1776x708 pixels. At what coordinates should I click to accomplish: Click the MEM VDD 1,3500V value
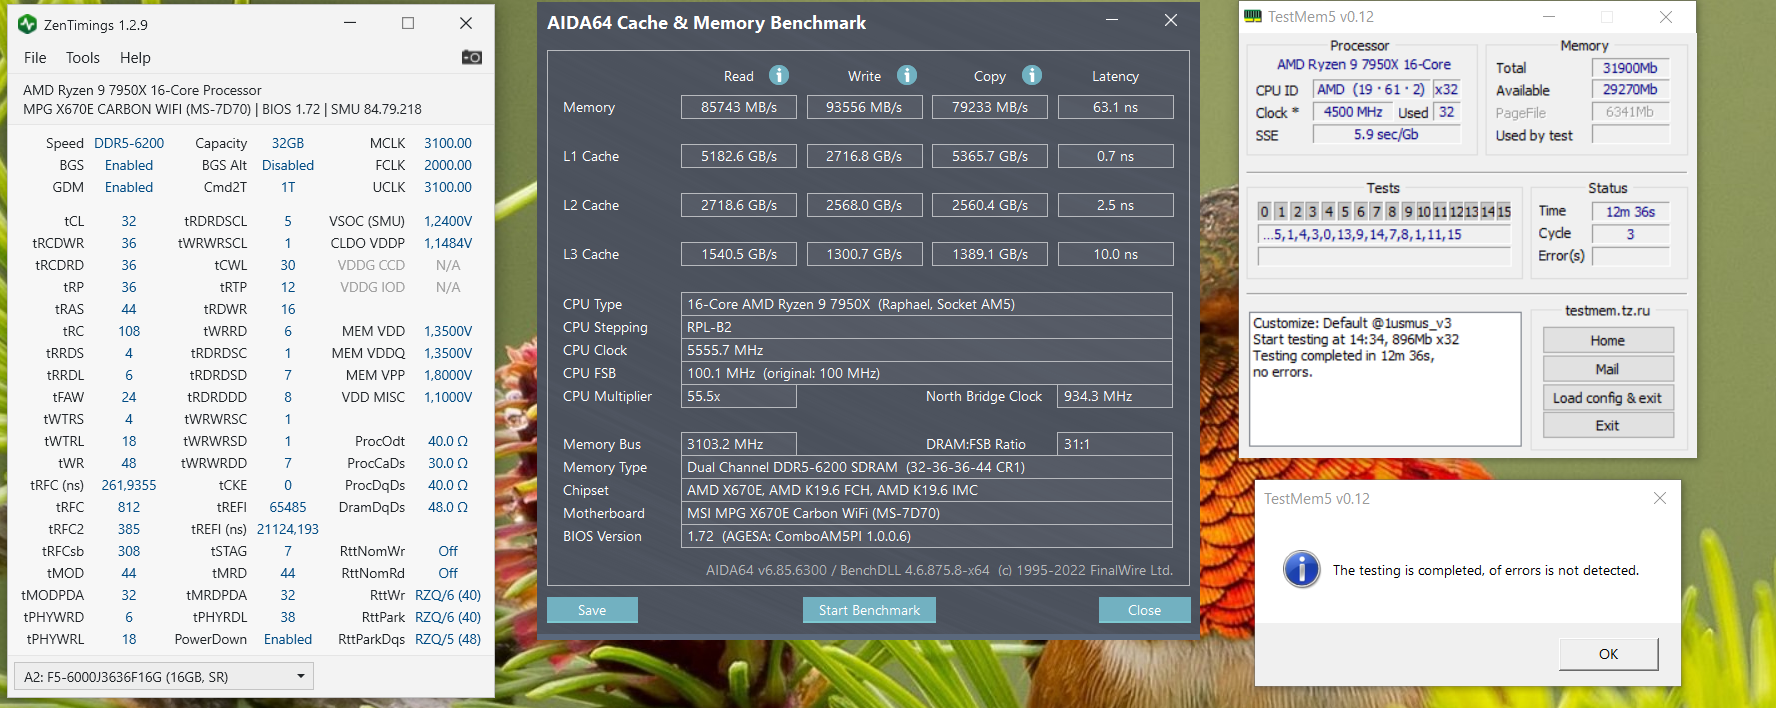point(448,331)
